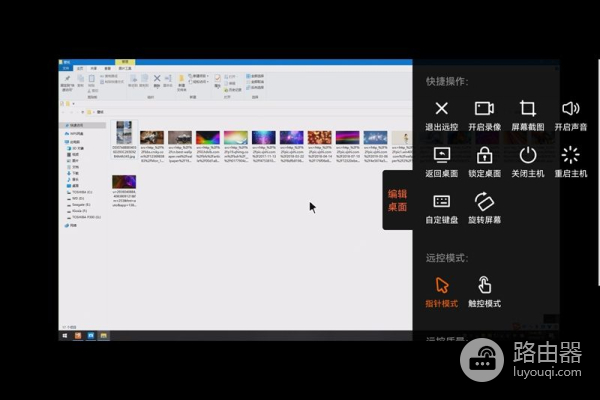Image resolution: width=600 pixels, height=400 pixels.
Task: Open the second-row purple image thumbnail
Action: pyautogui.click(x=124, y=184)
